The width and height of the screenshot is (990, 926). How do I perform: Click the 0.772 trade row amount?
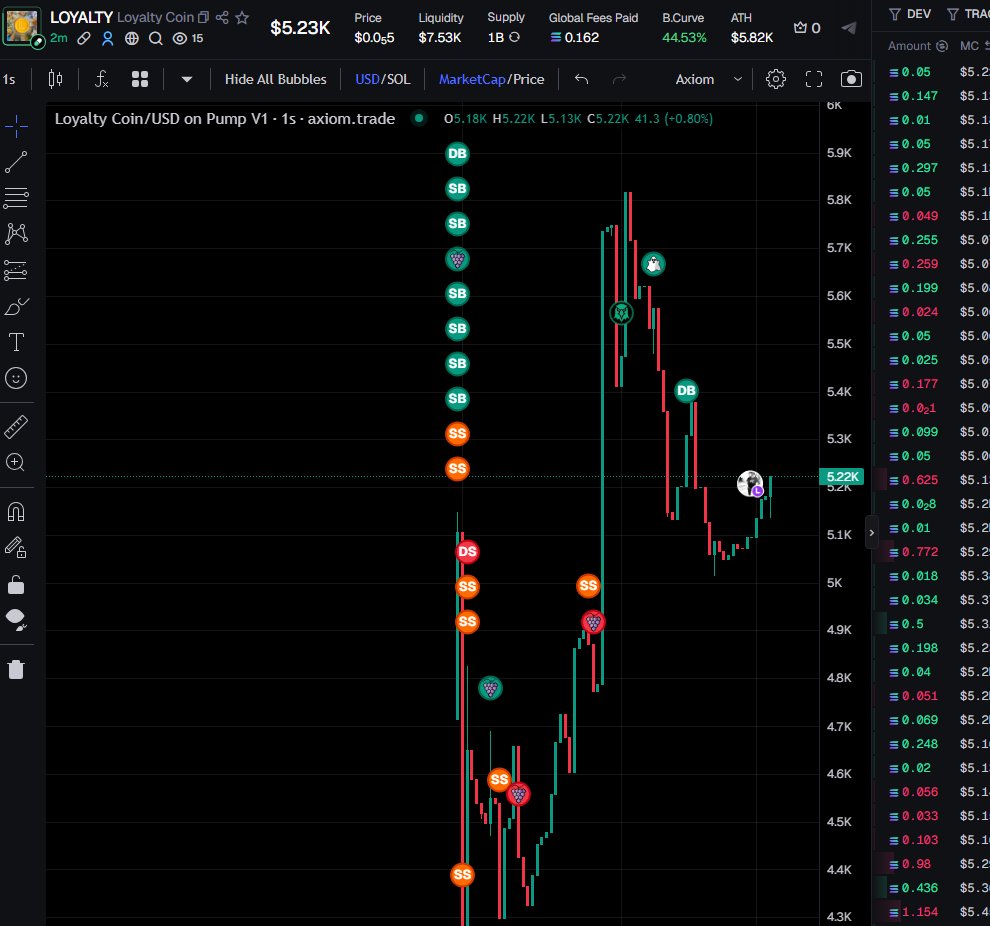click(x=920, y=552)
